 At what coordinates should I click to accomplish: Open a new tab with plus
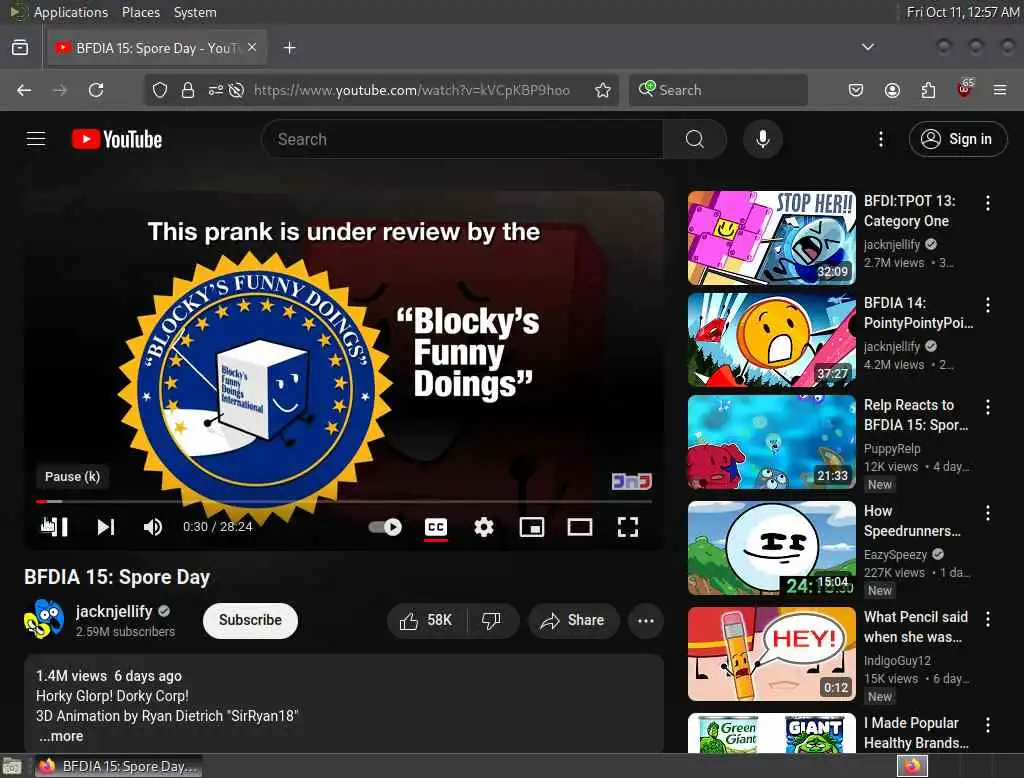tap(289, 48)
